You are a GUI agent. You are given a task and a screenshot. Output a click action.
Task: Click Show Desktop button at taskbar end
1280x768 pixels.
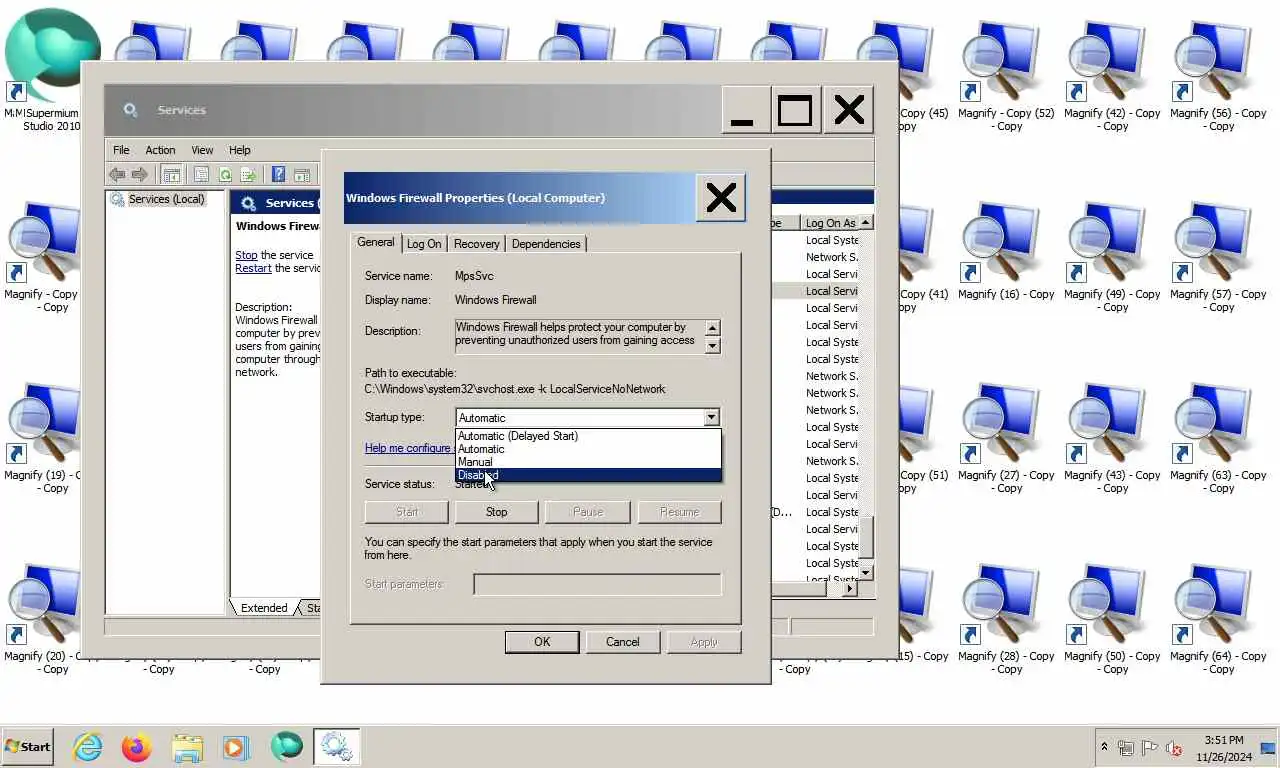coord(1270,747)
